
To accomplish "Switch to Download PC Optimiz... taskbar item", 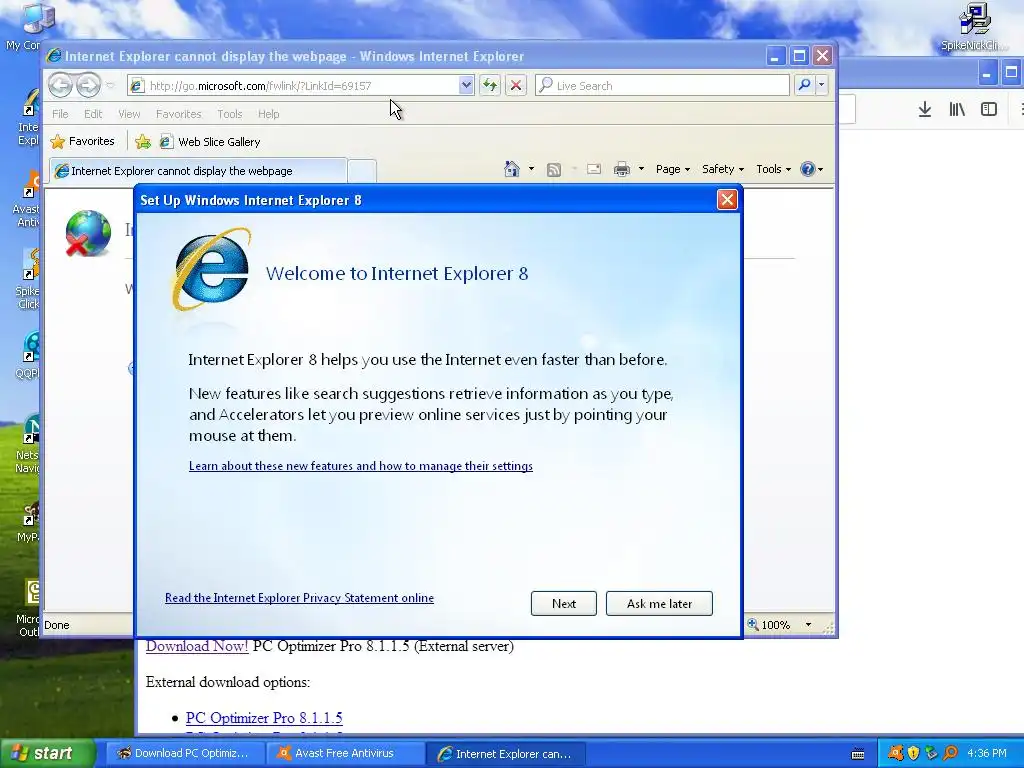I will pos(183,753).
